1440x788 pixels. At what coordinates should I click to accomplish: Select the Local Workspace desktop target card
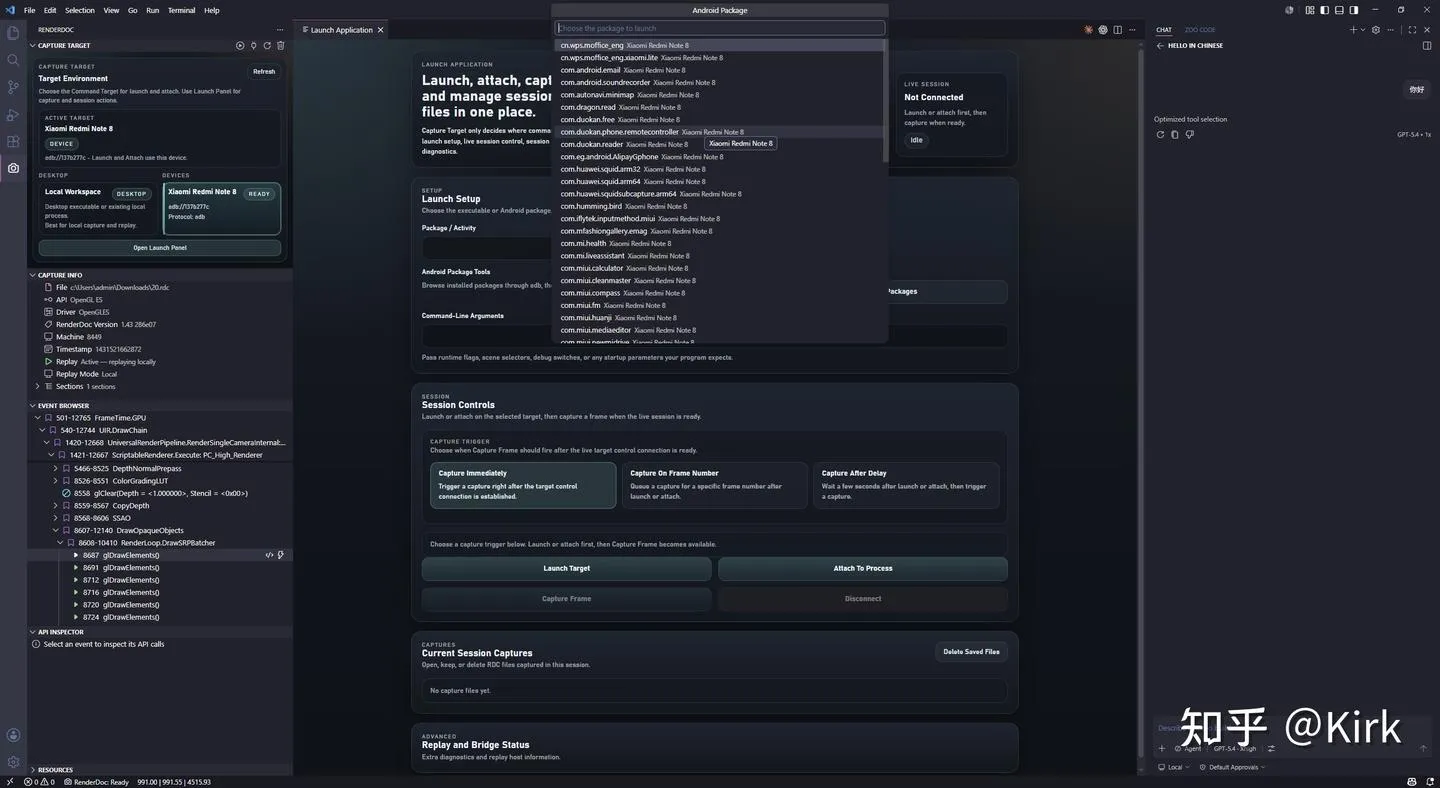point(98,208)
